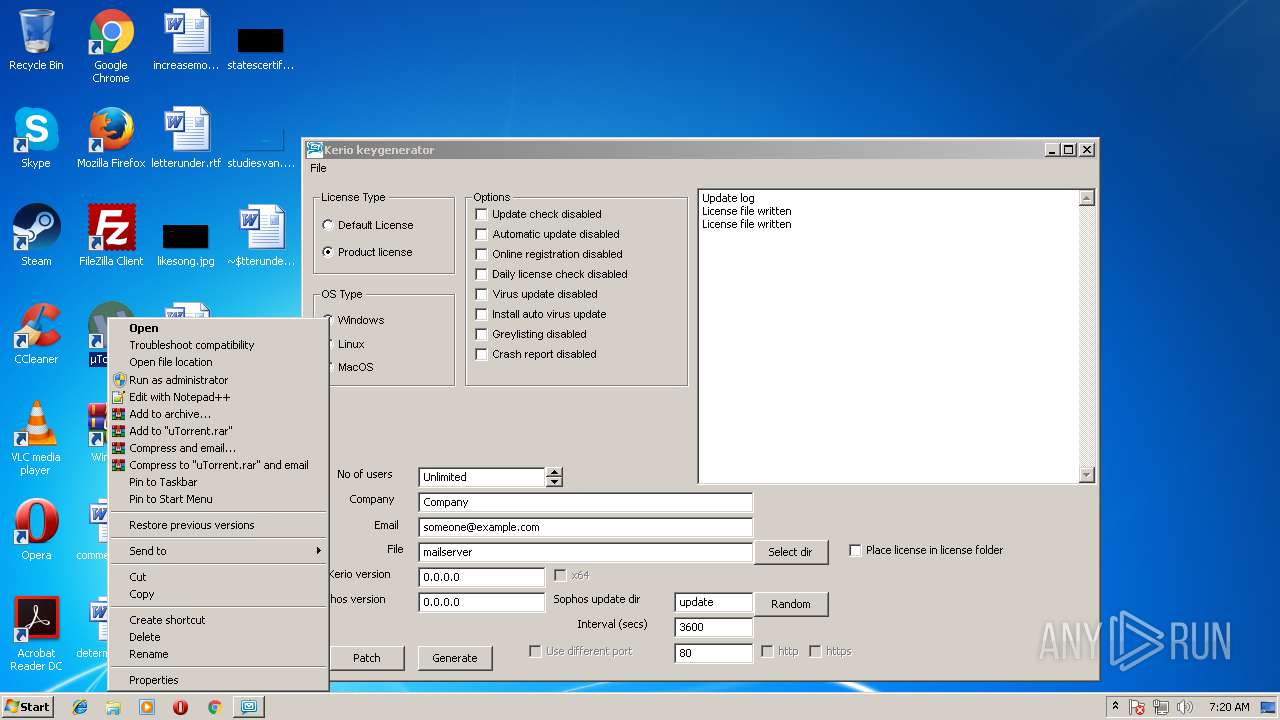Click the Select dir button
The width and height of the screenshot is (1280, 720).
click(x=790, y=552)
